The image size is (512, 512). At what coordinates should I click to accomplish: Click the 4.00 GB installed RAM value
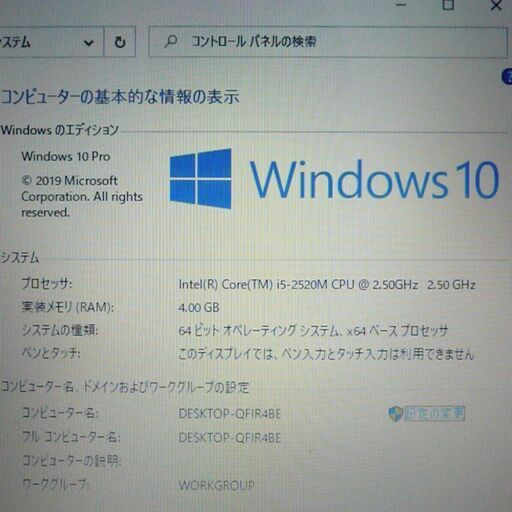pos(199,307)
